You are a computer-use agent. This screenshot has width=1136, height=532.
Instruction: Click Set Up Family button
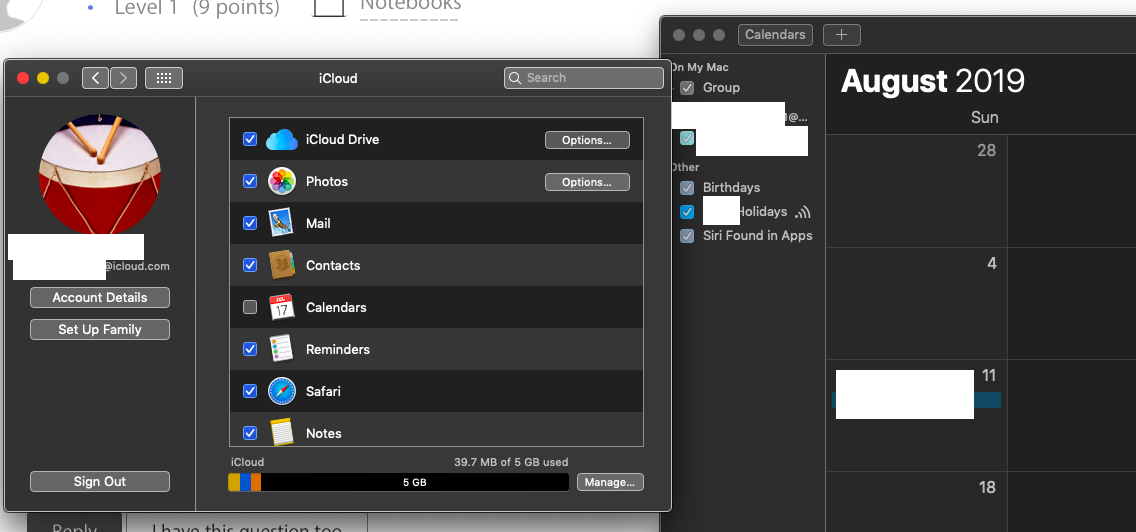click(100, 329)
